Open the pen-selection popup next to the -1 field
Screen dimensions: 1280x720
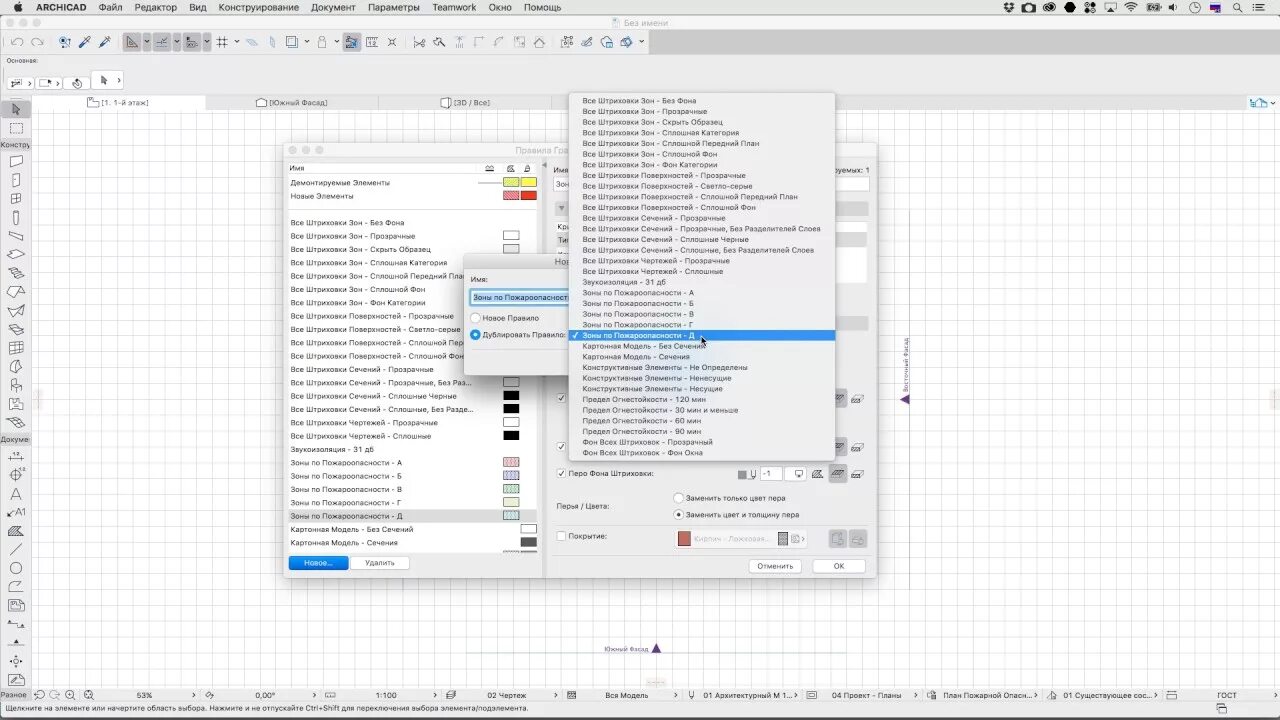pos(795,474)
